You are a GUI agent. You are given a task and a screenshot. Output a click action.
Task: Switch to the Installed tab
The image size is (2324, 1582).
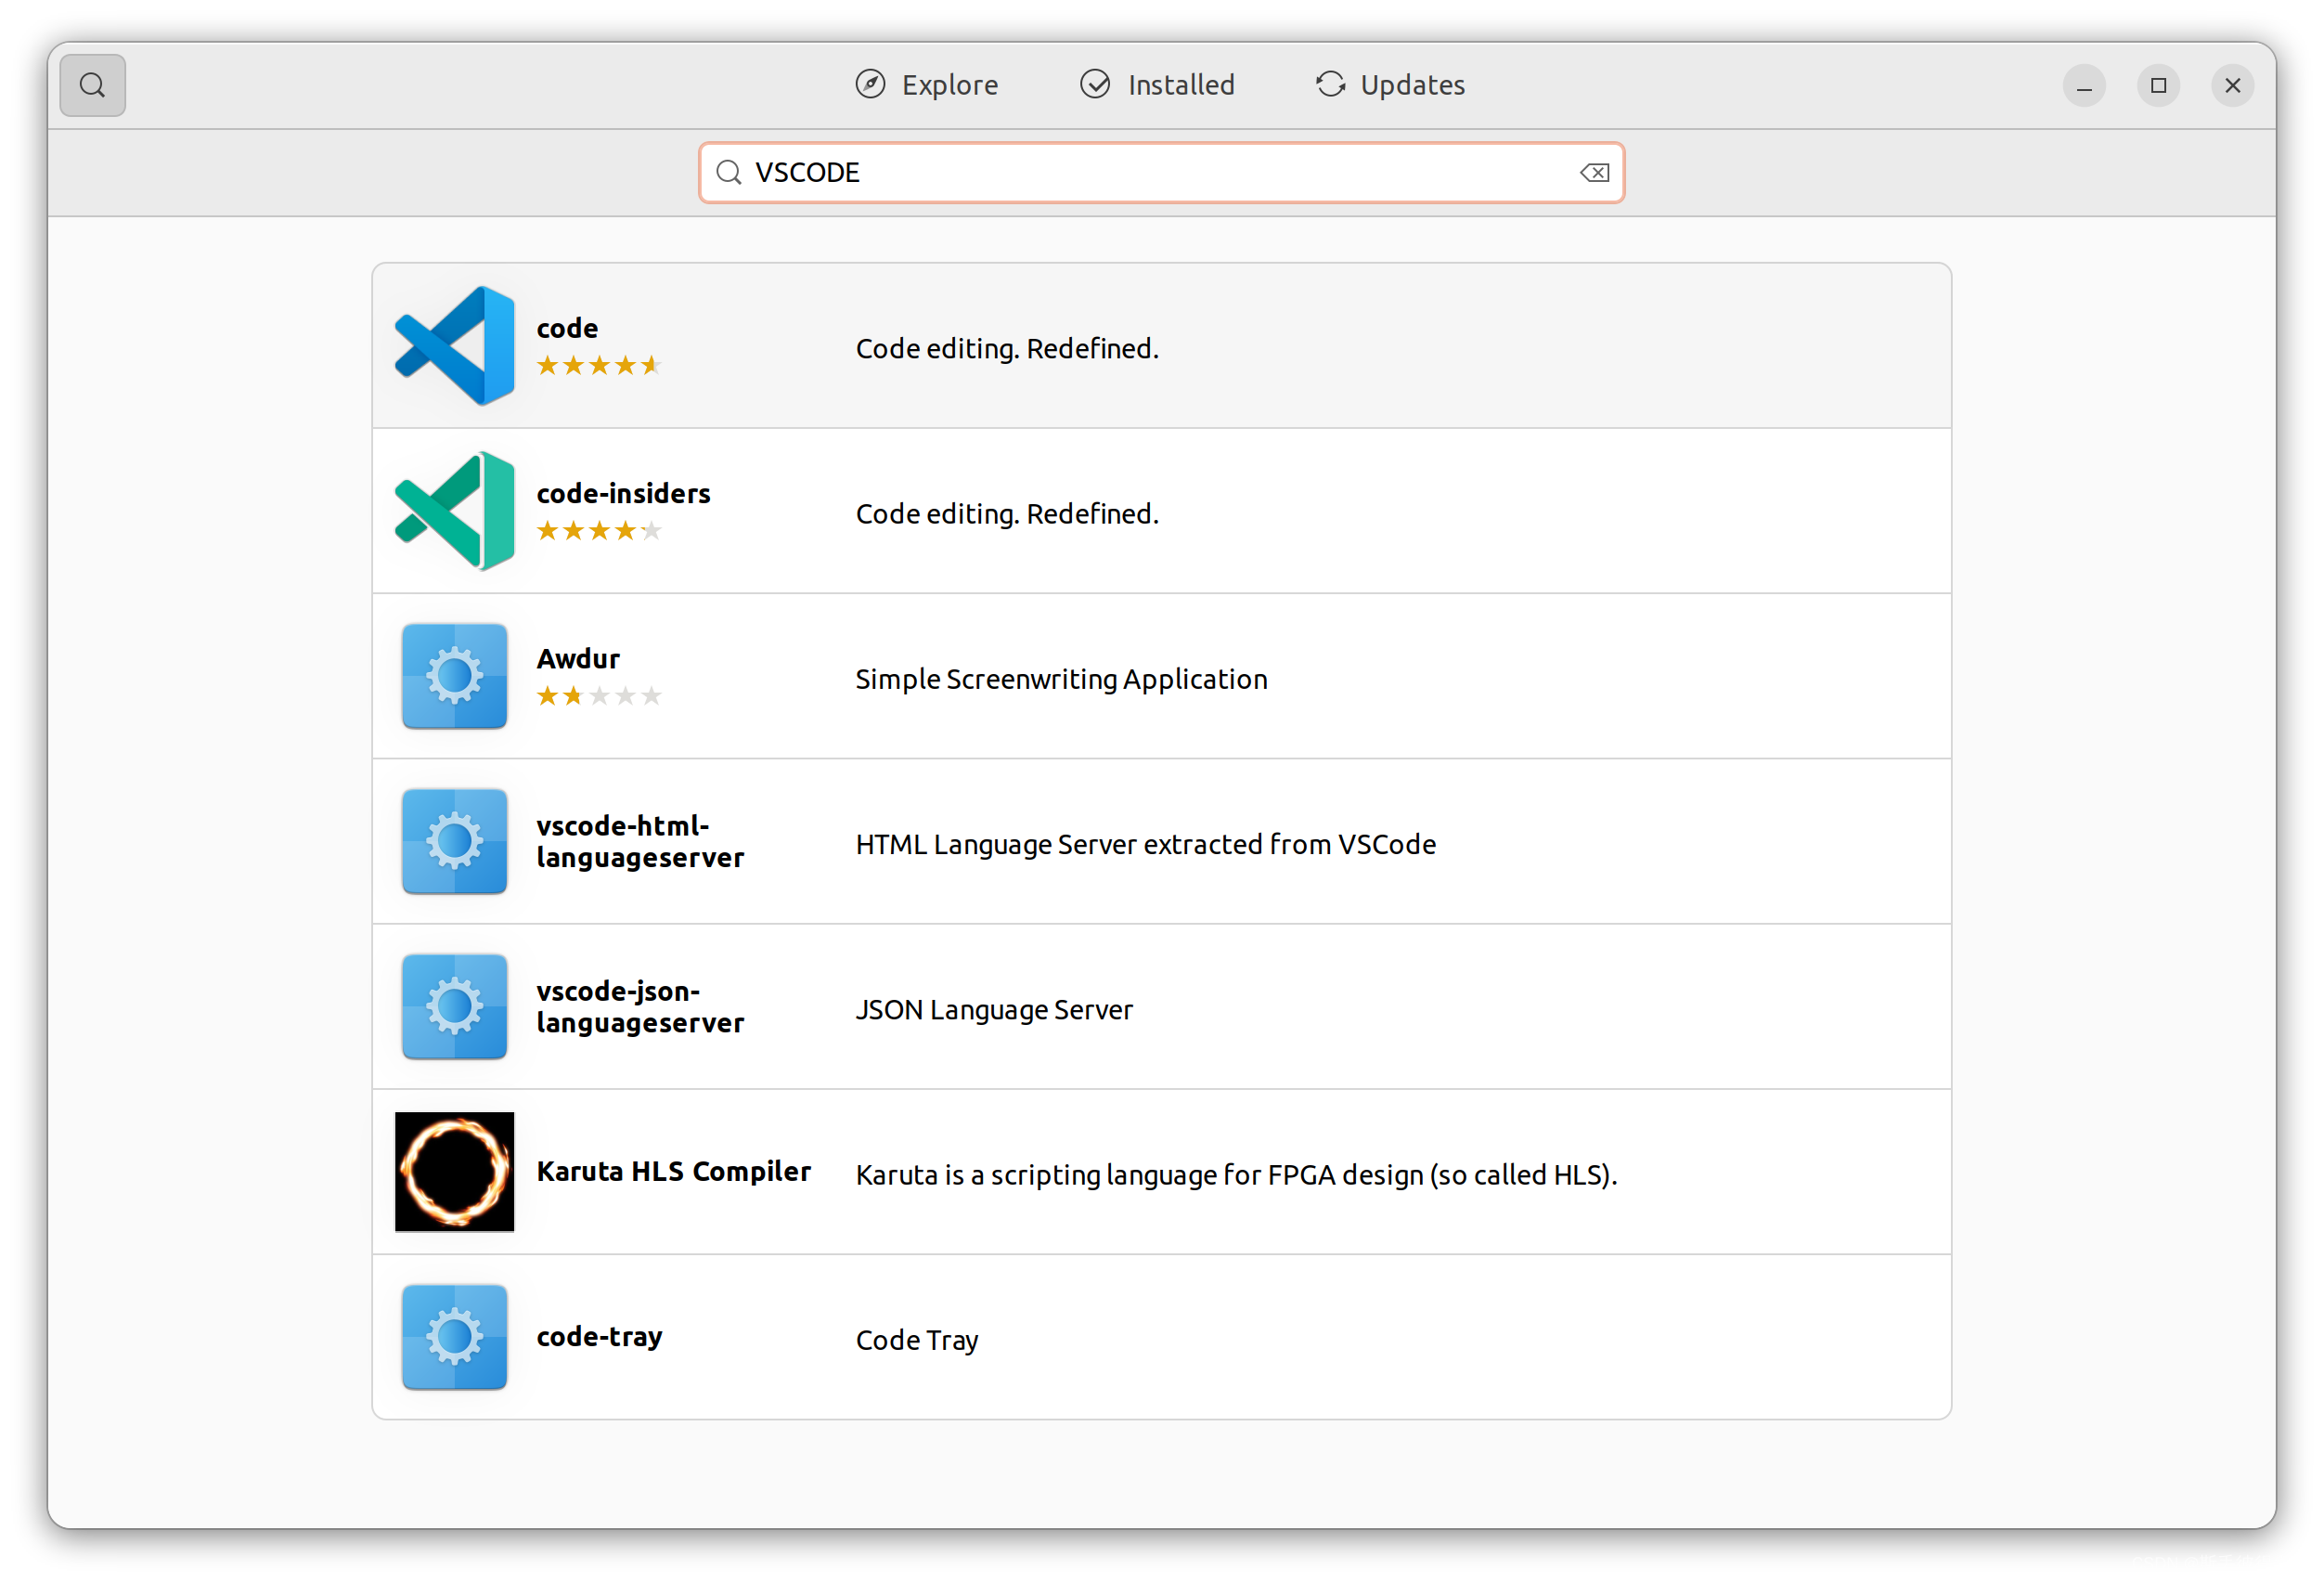(1158, 85)
